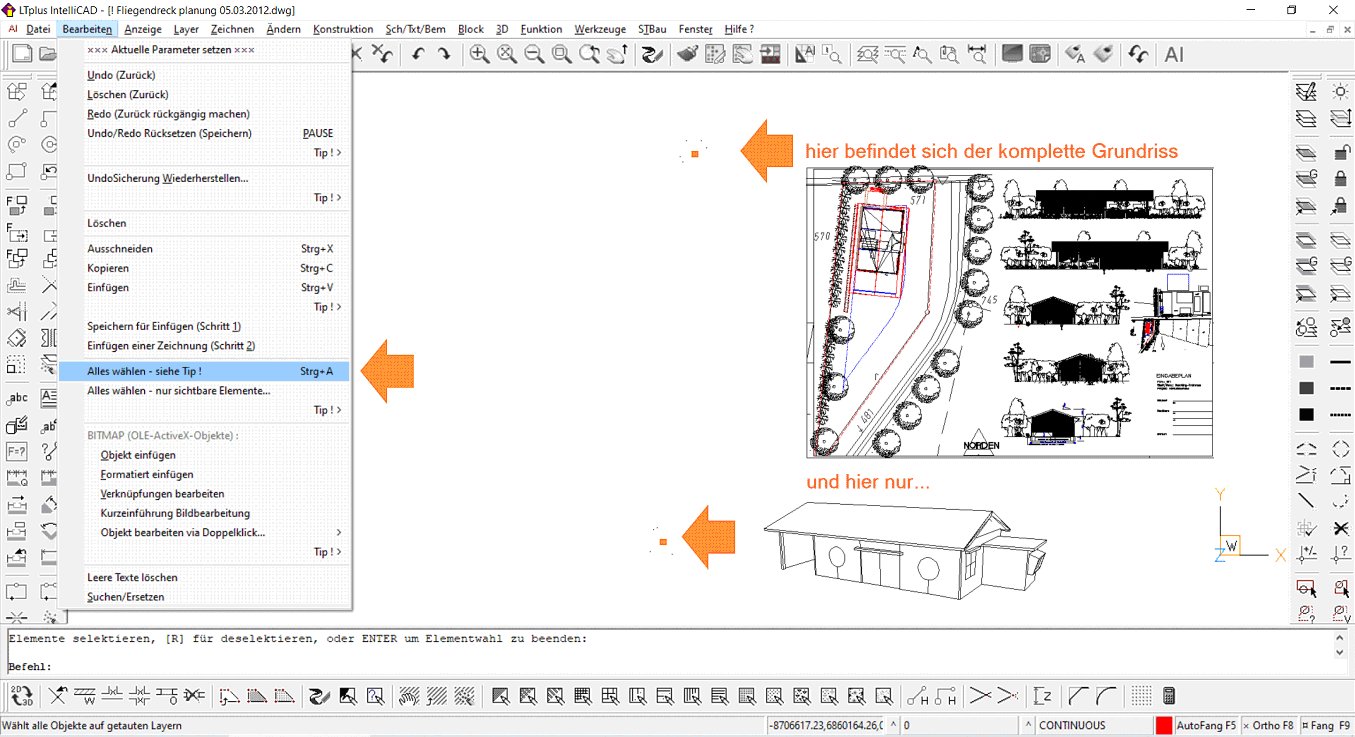Click the red color swatch in status bar
The image size is (1355, 737).
[1164, 725]
